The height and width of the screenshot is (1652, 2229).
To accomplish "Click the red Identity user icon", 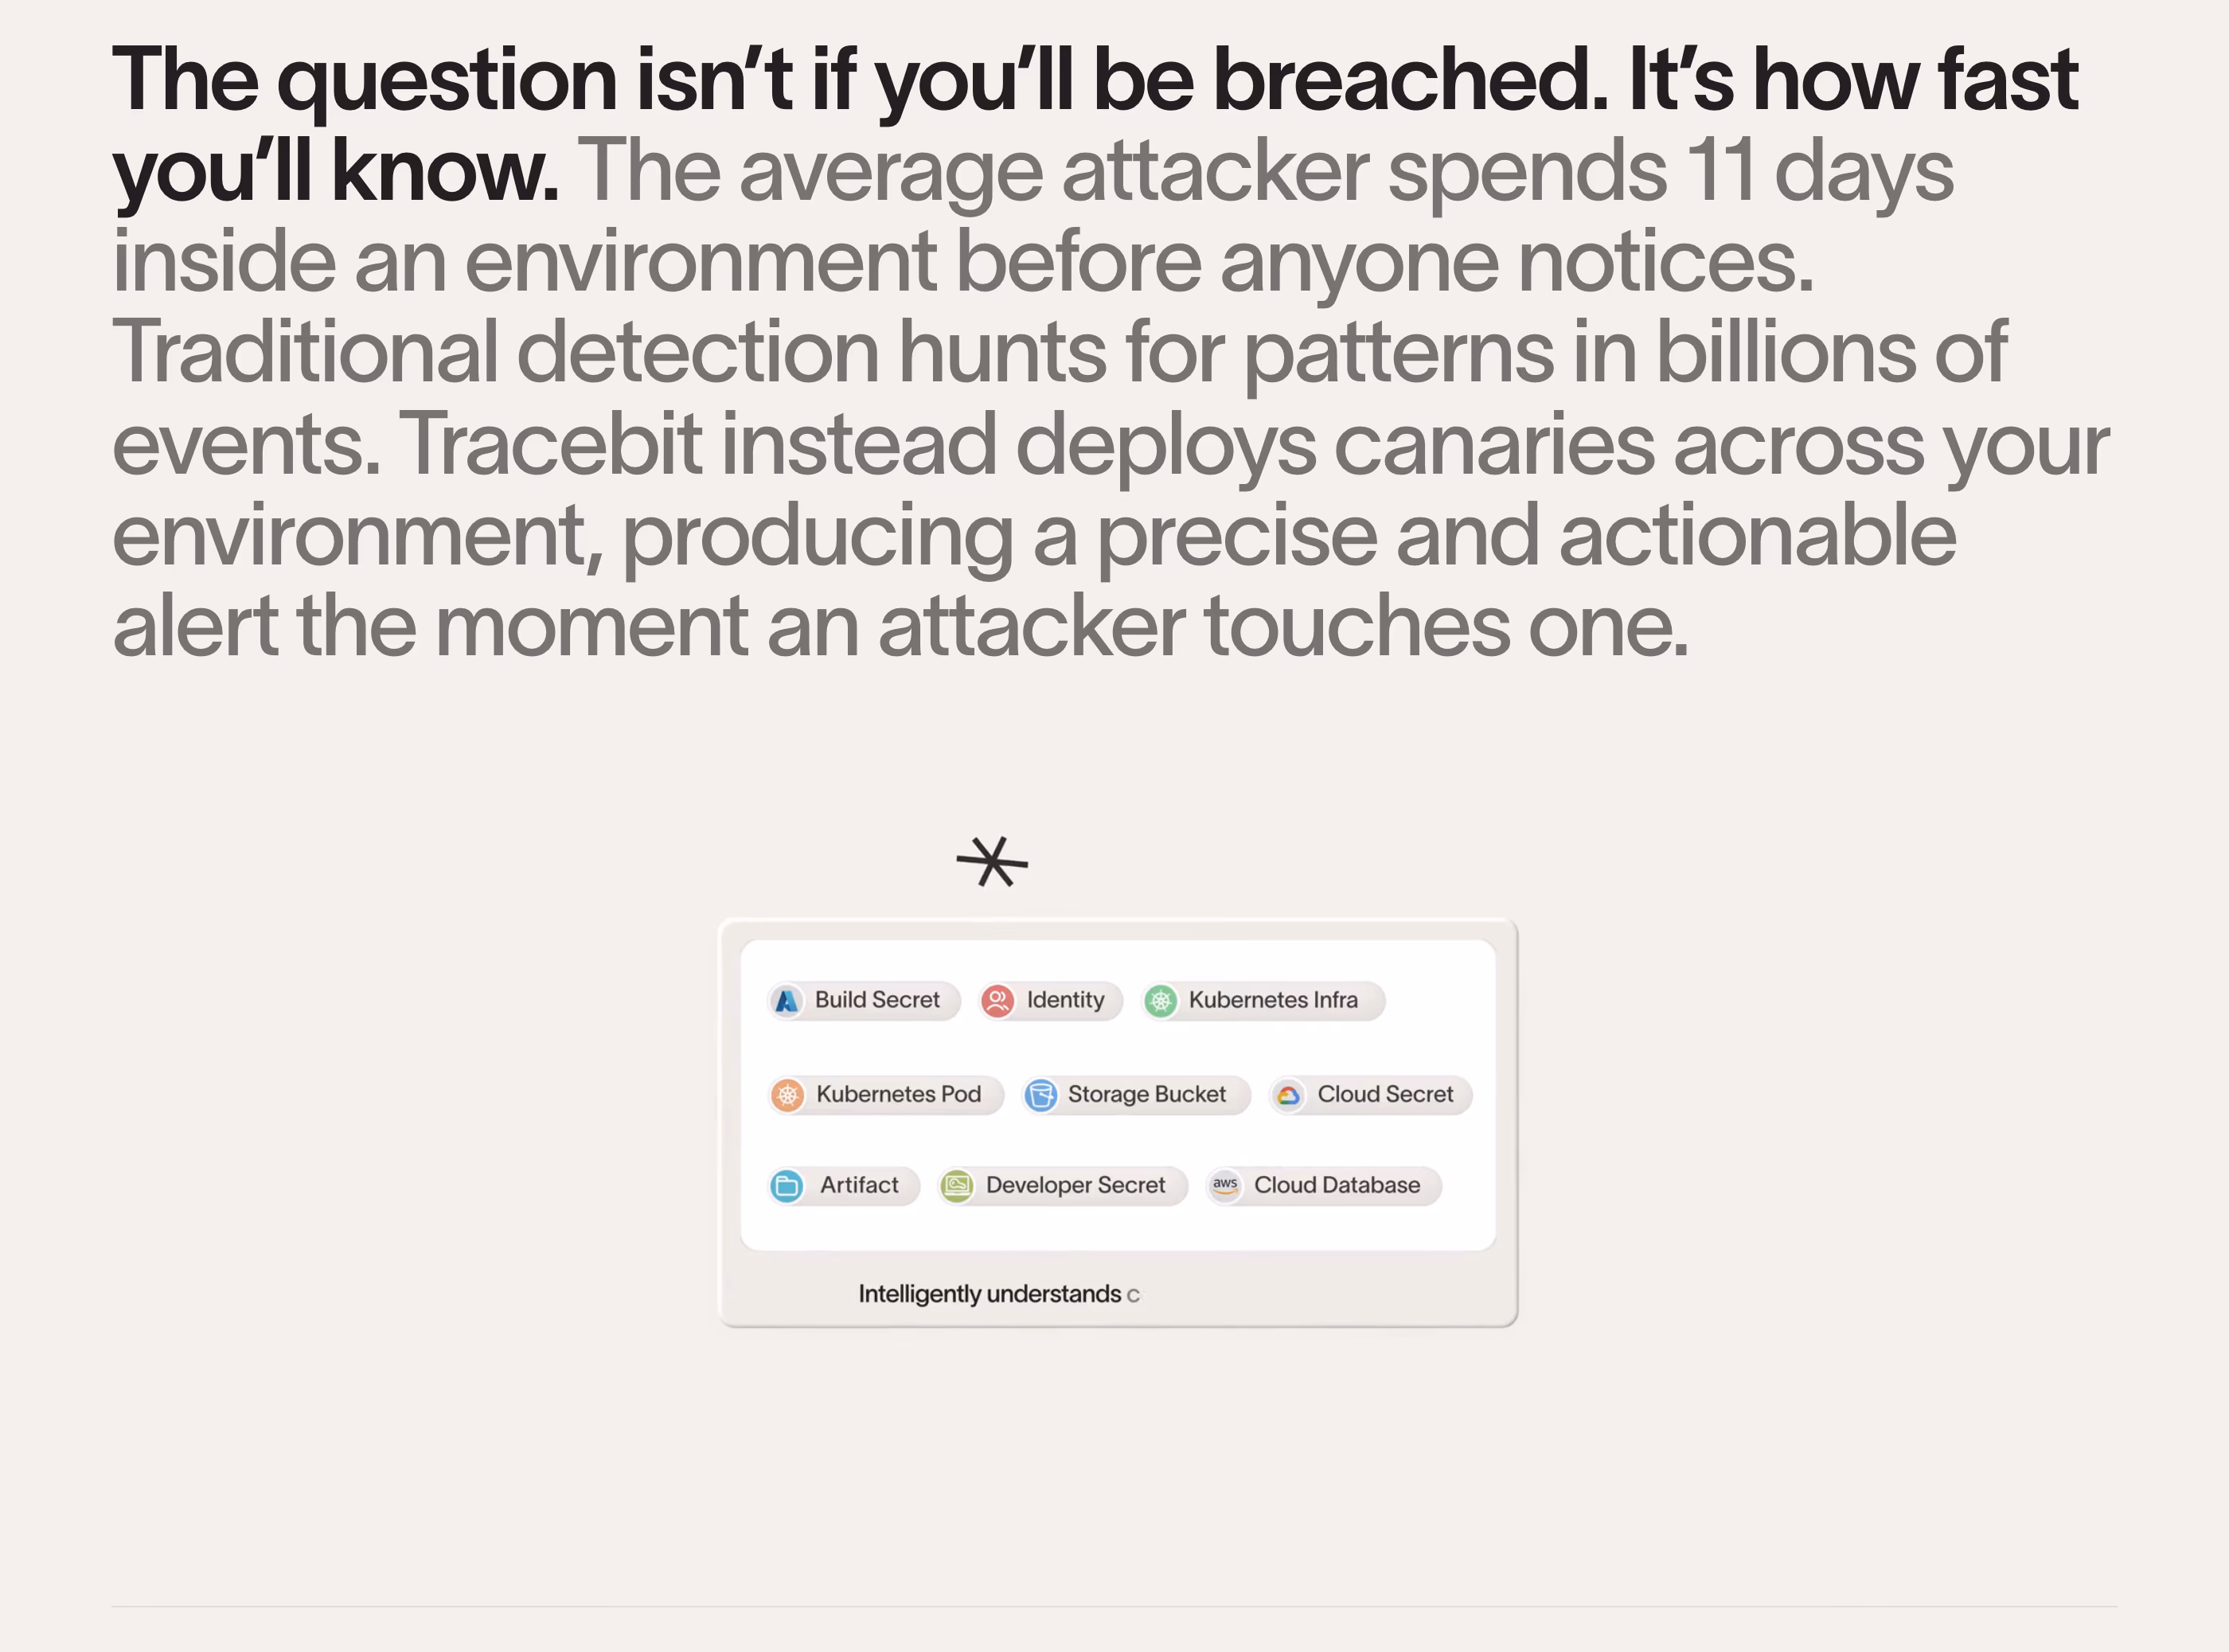I will click(x=998, y=1001).
